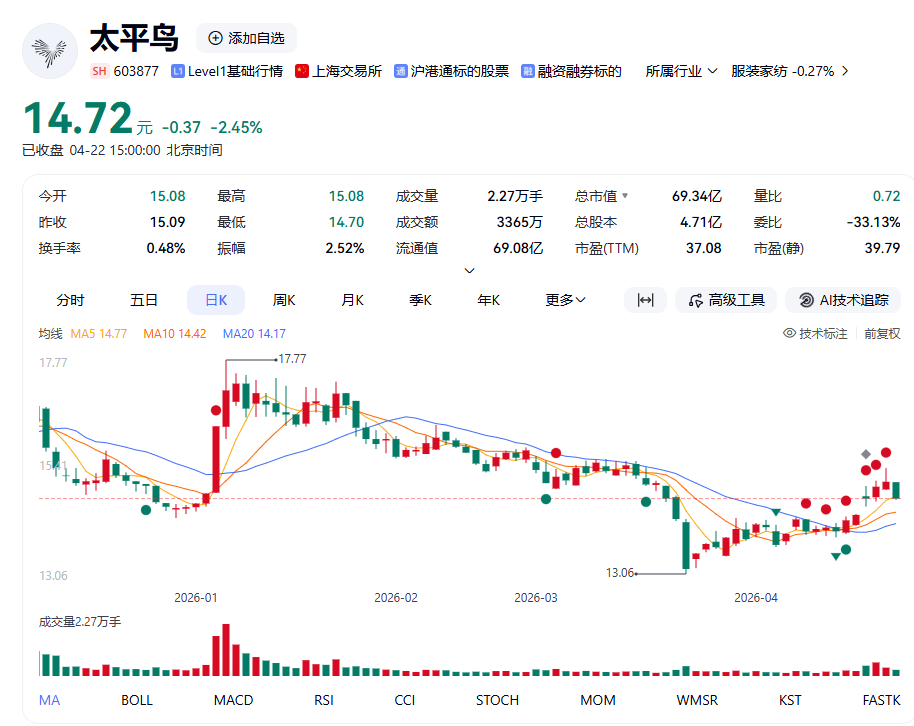Viewport: 914px width, 726px height.
Task: Click MA5 14.77 legend
Action: coord(99,334)
